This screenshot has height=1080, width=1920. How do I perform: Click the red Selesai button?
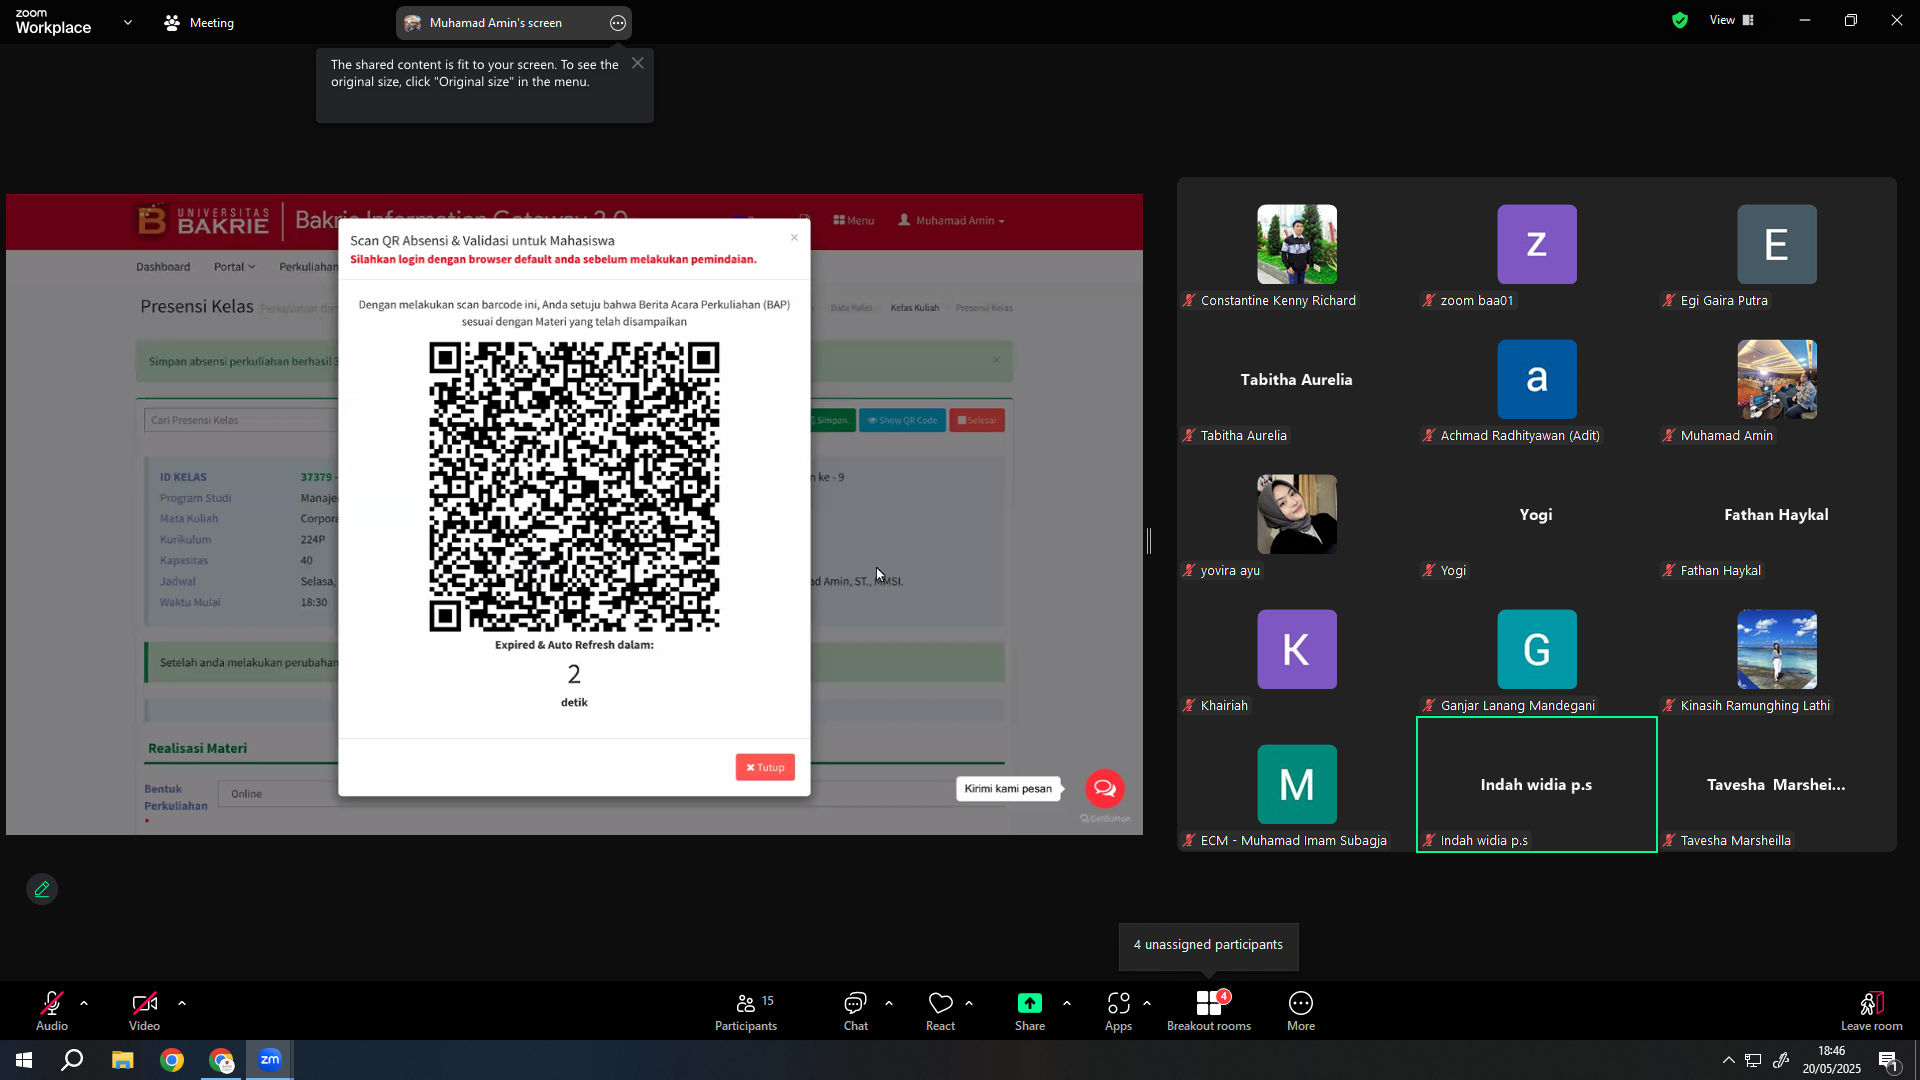click(977, 420)
